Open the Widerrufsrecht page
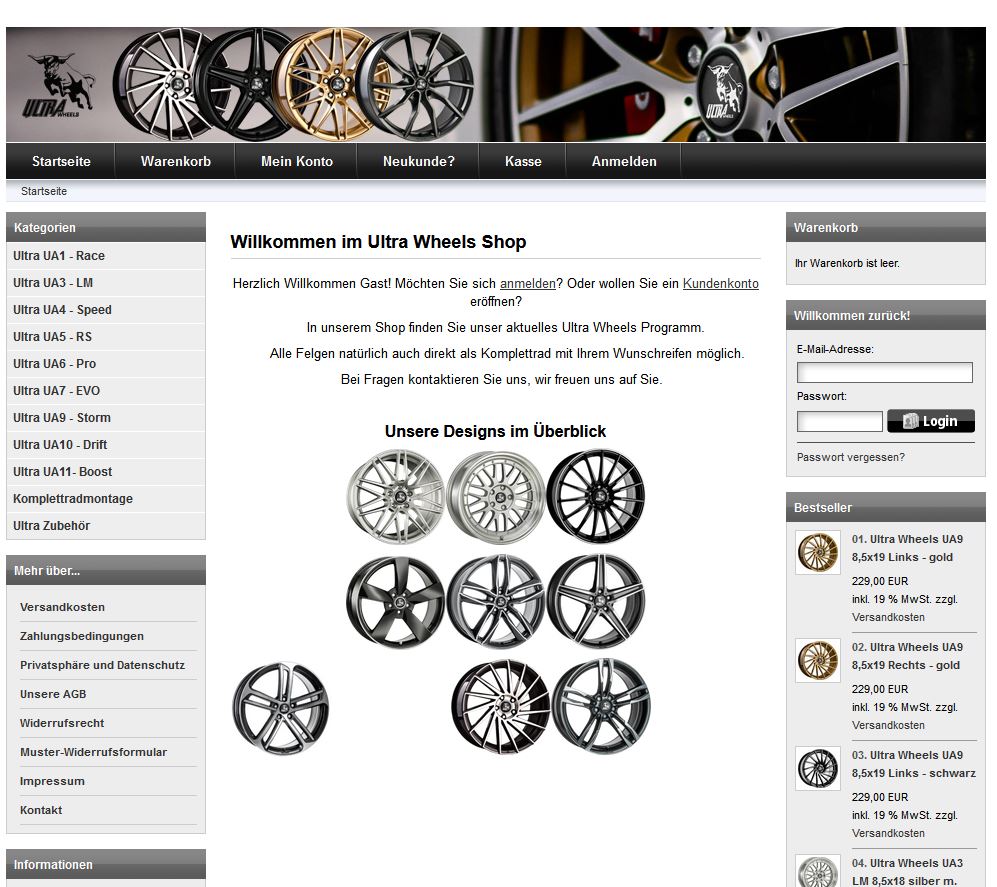Viewport: 997px width, 887px height. click(62, 723)
